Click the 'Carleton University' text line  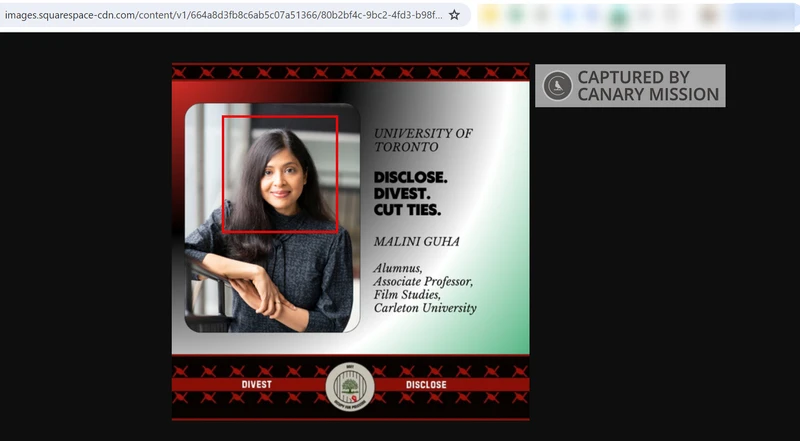point(425,308)
